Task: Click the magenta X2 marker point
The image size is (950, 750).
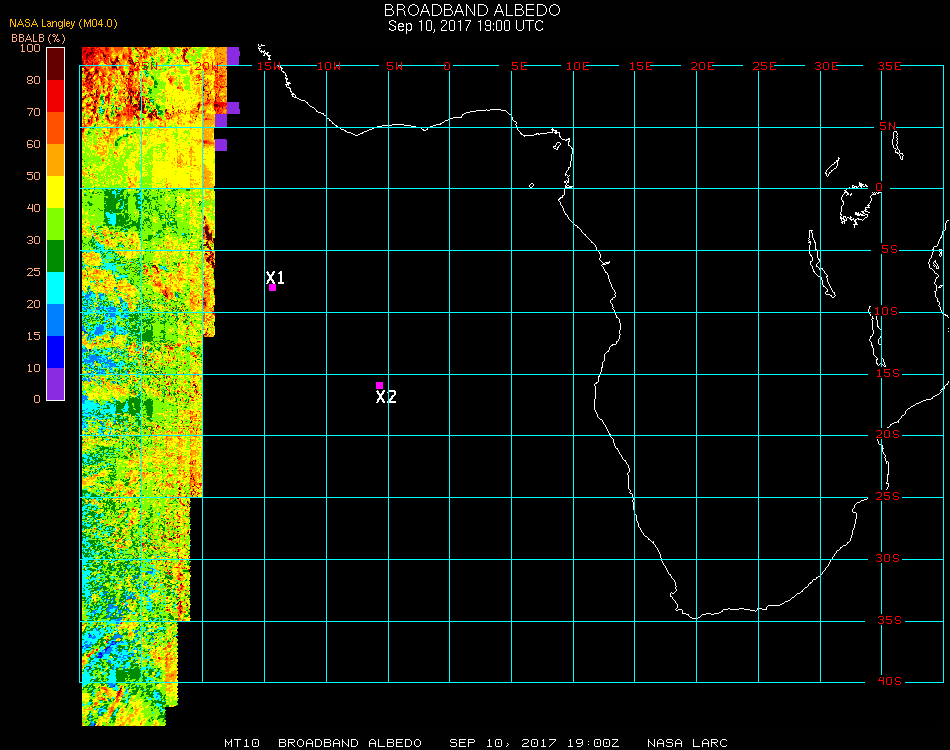Action: pyautogui.click(x=379, y=385)
